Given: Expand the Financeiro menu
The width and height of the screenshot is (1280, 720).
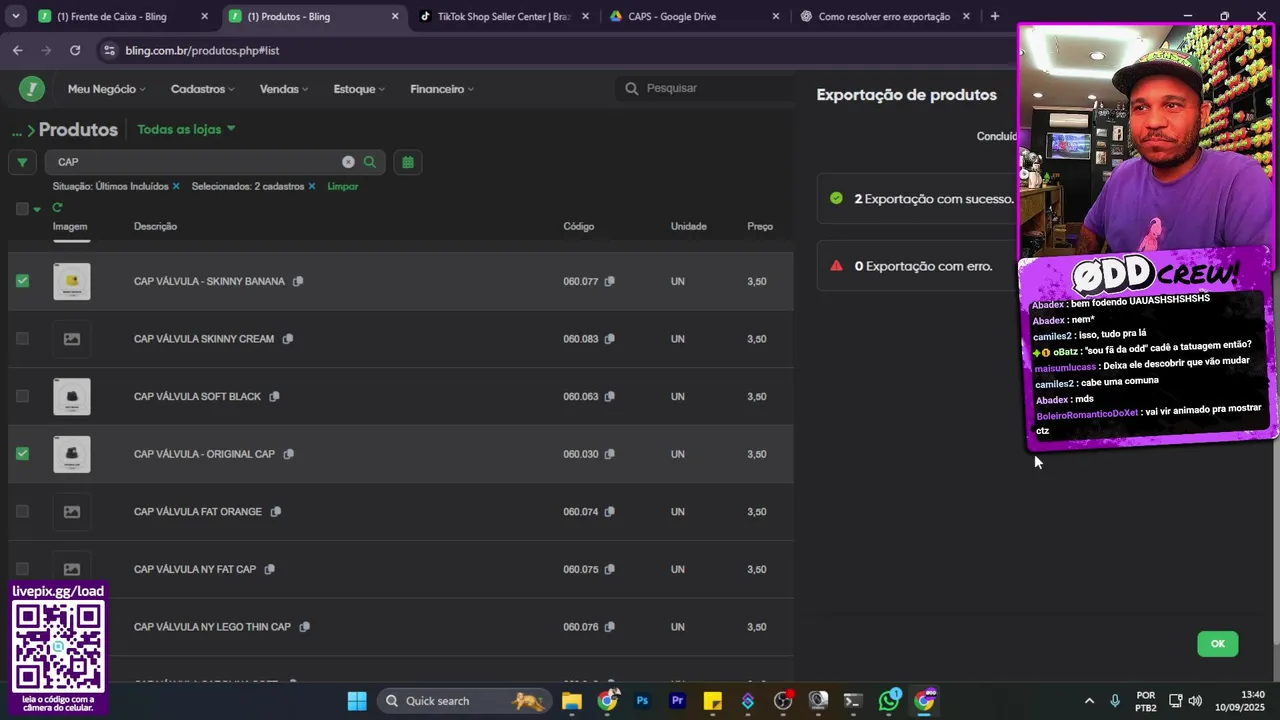Looking at the screenshot, I should [x=442, y=89].
